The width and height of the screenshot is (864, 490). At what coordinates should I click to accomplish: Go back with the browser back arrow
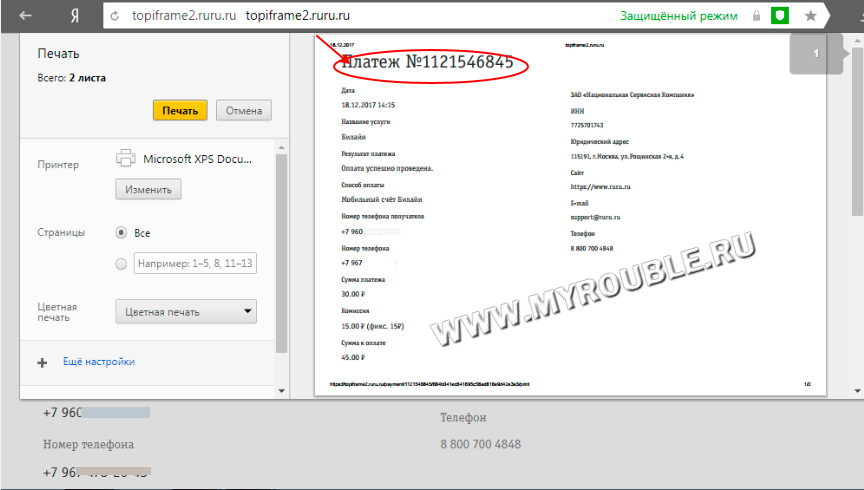(25, 15)
